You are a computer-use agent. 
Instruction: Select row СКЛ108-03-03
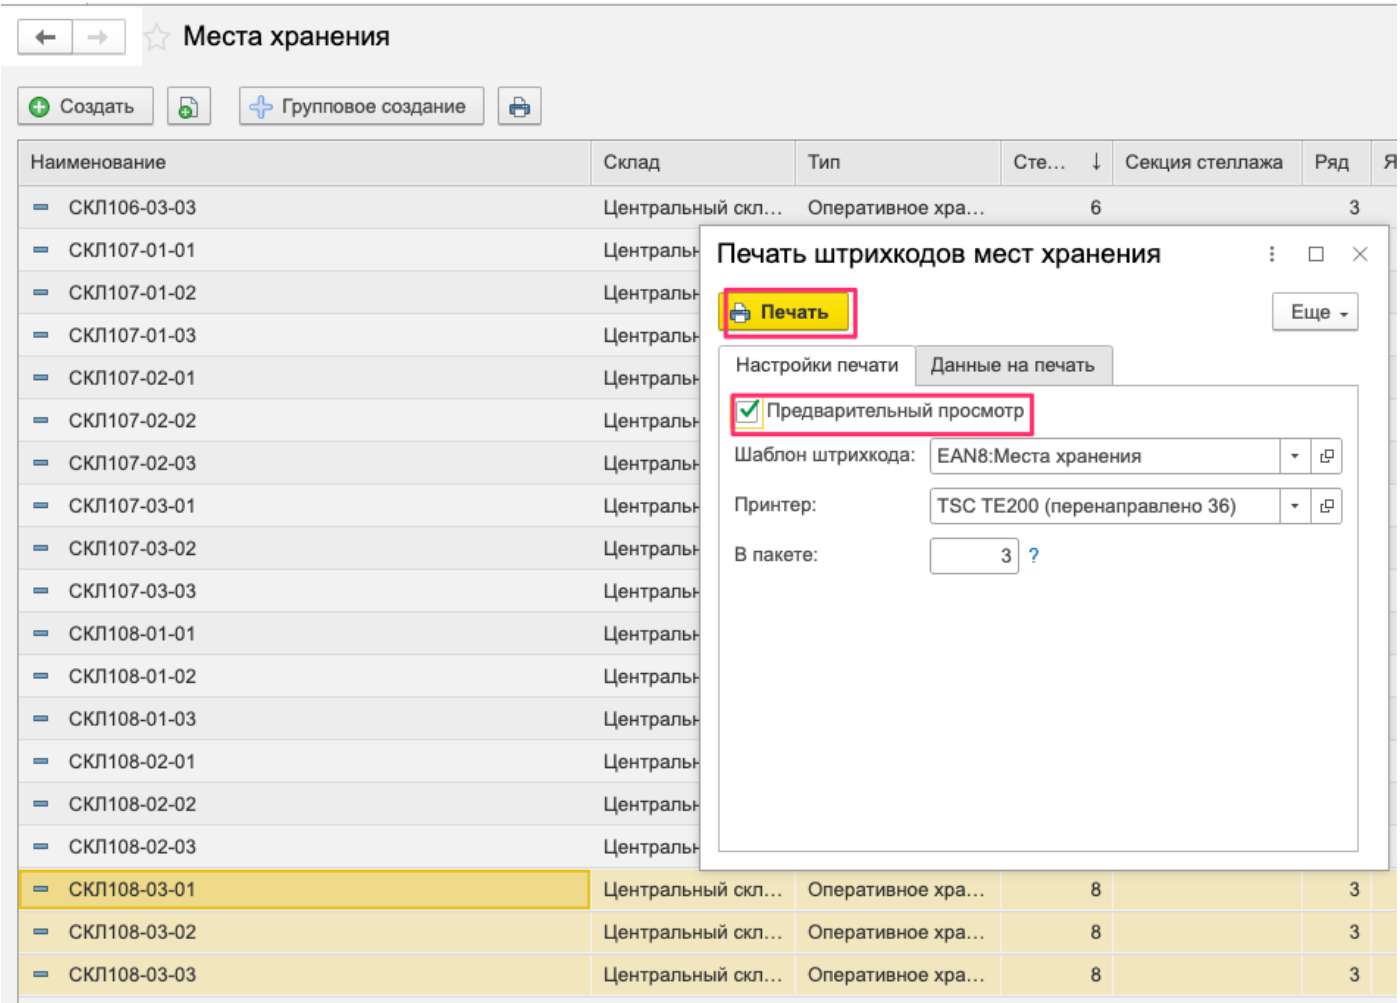pos(304,975)
